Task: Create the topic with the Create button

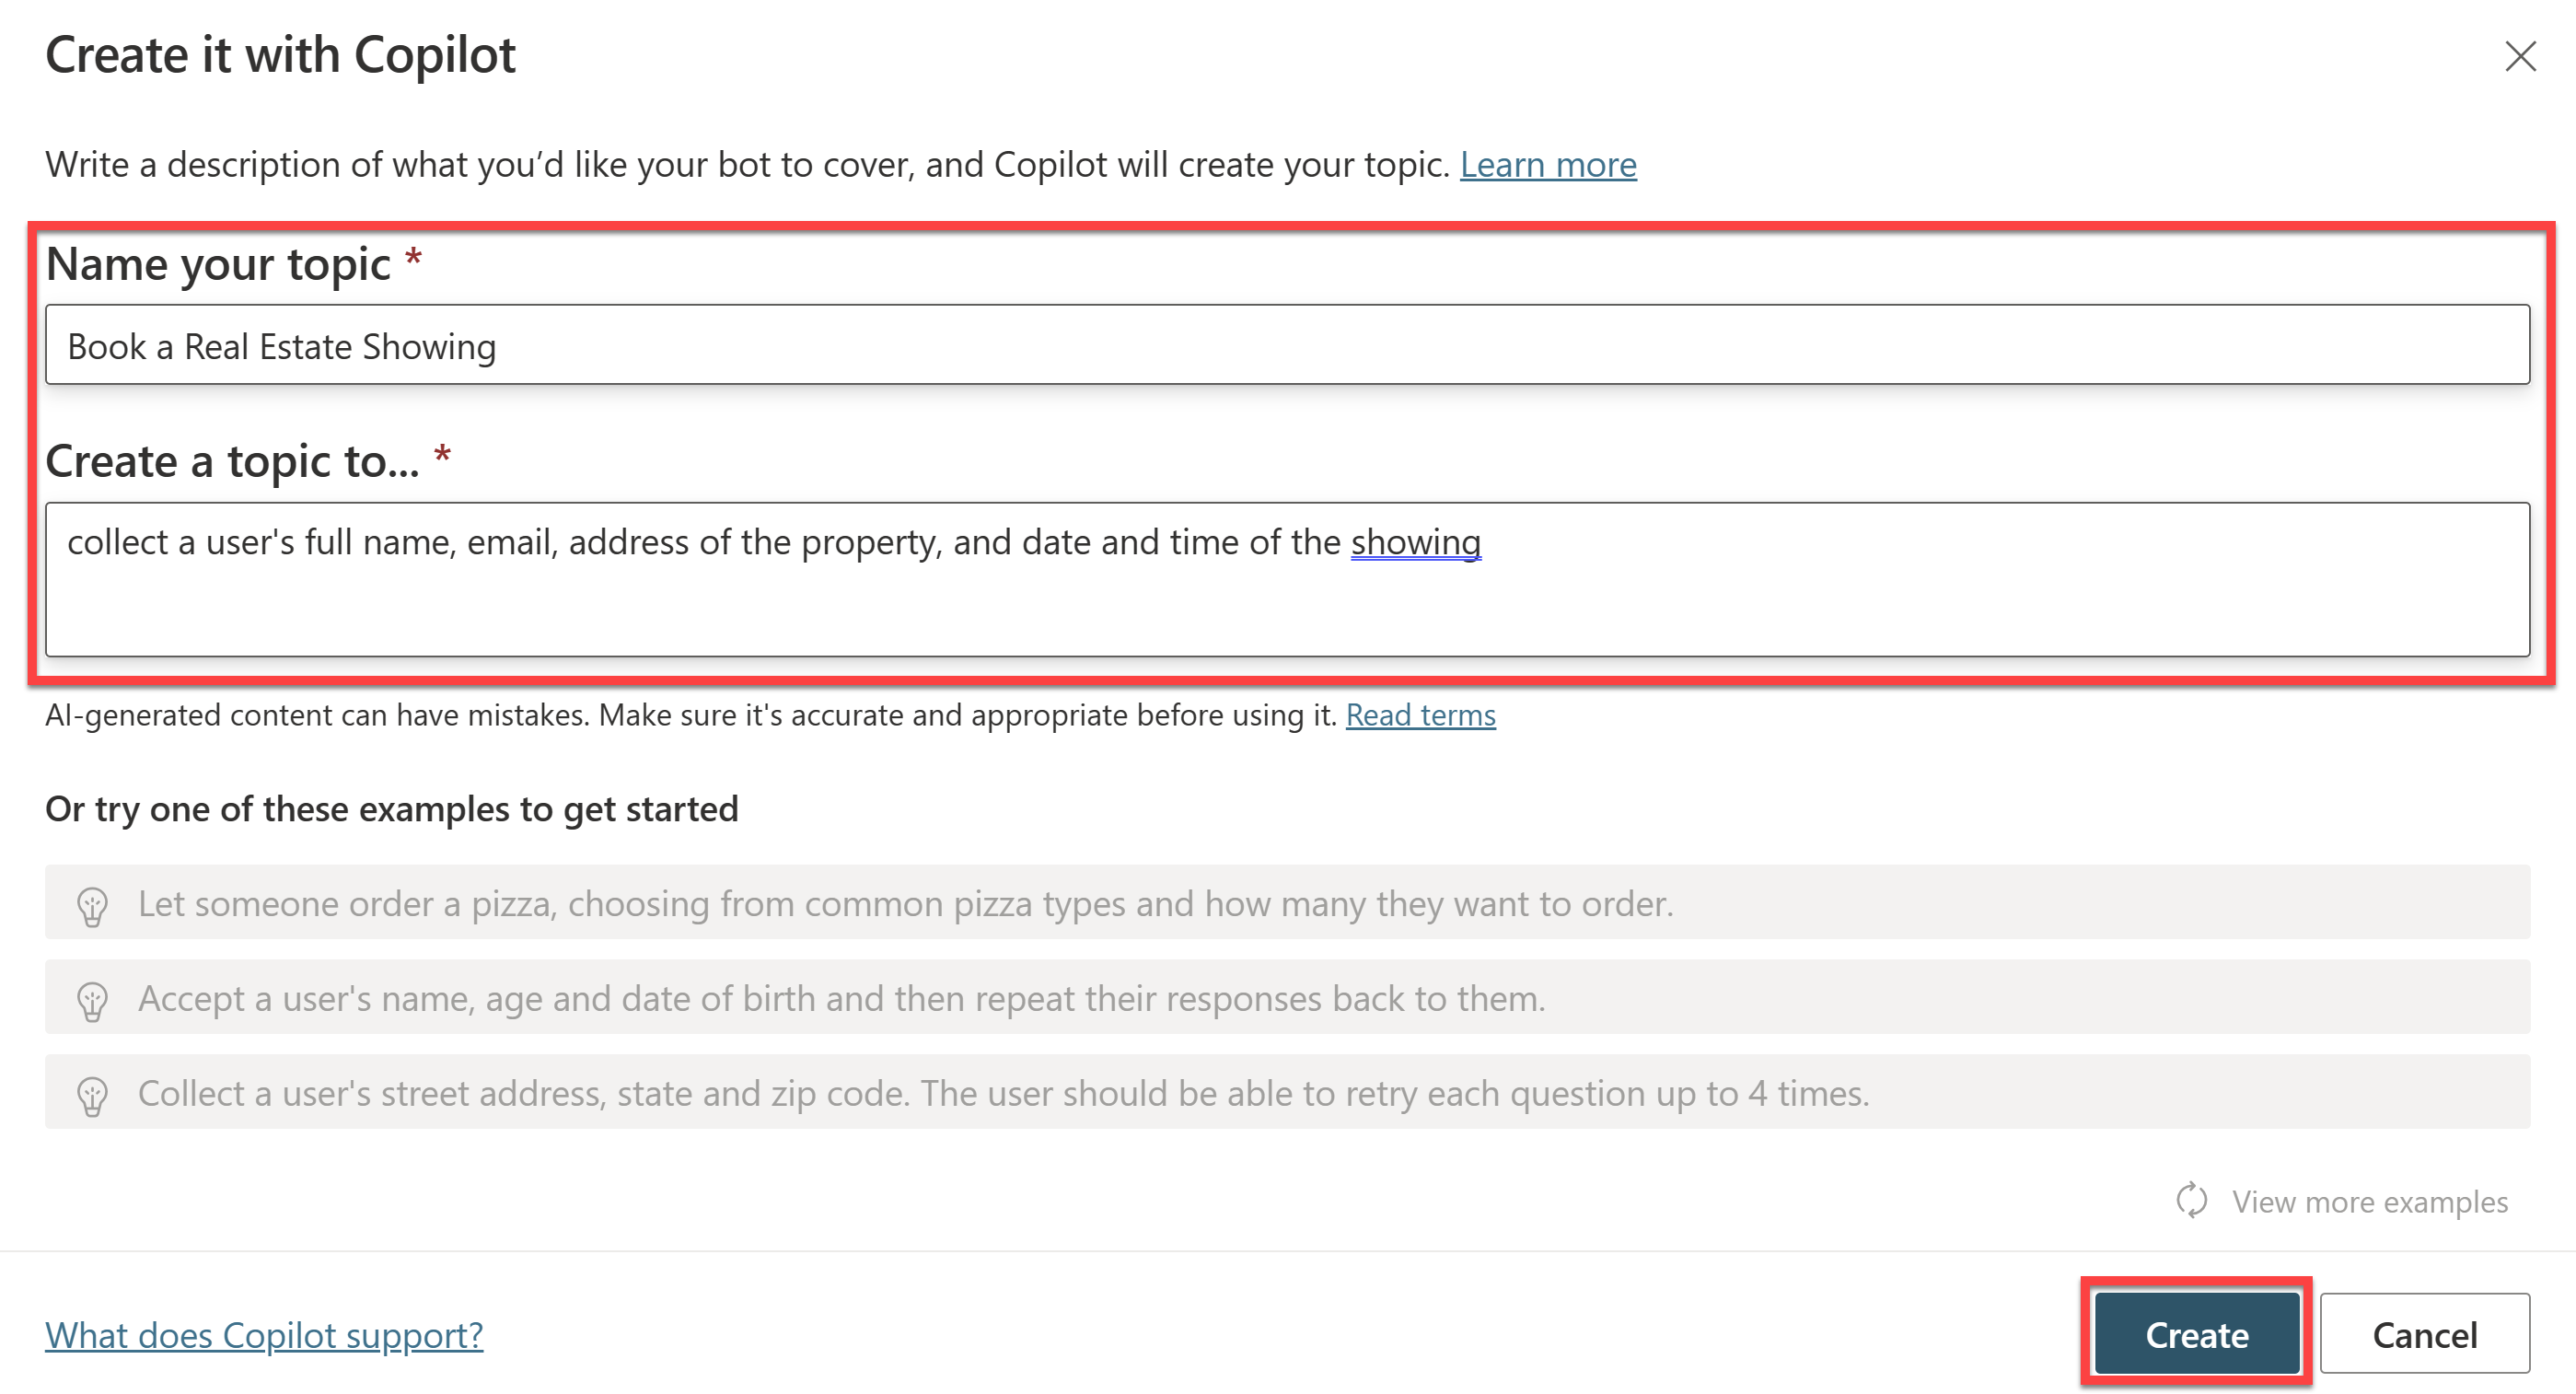Action: [x=2197, y=1334]
